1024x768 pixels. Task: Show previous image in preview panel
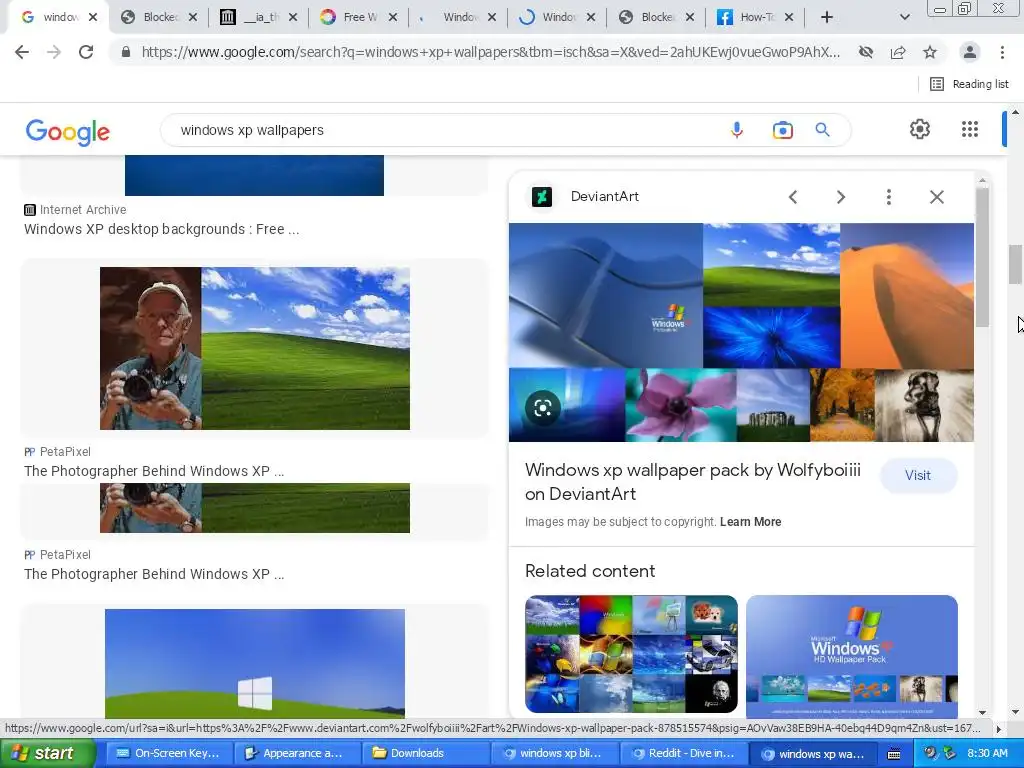[793, 197]
